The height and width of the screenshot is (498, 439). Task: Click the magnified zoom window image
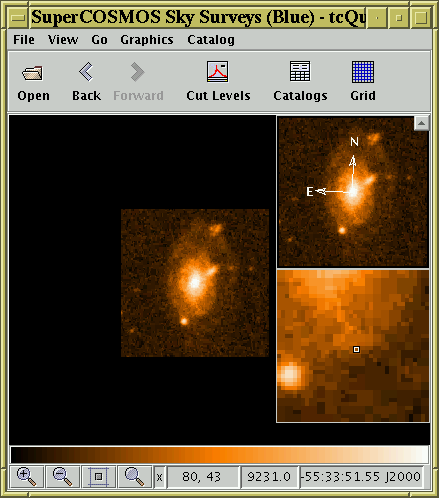coord(353,346)
